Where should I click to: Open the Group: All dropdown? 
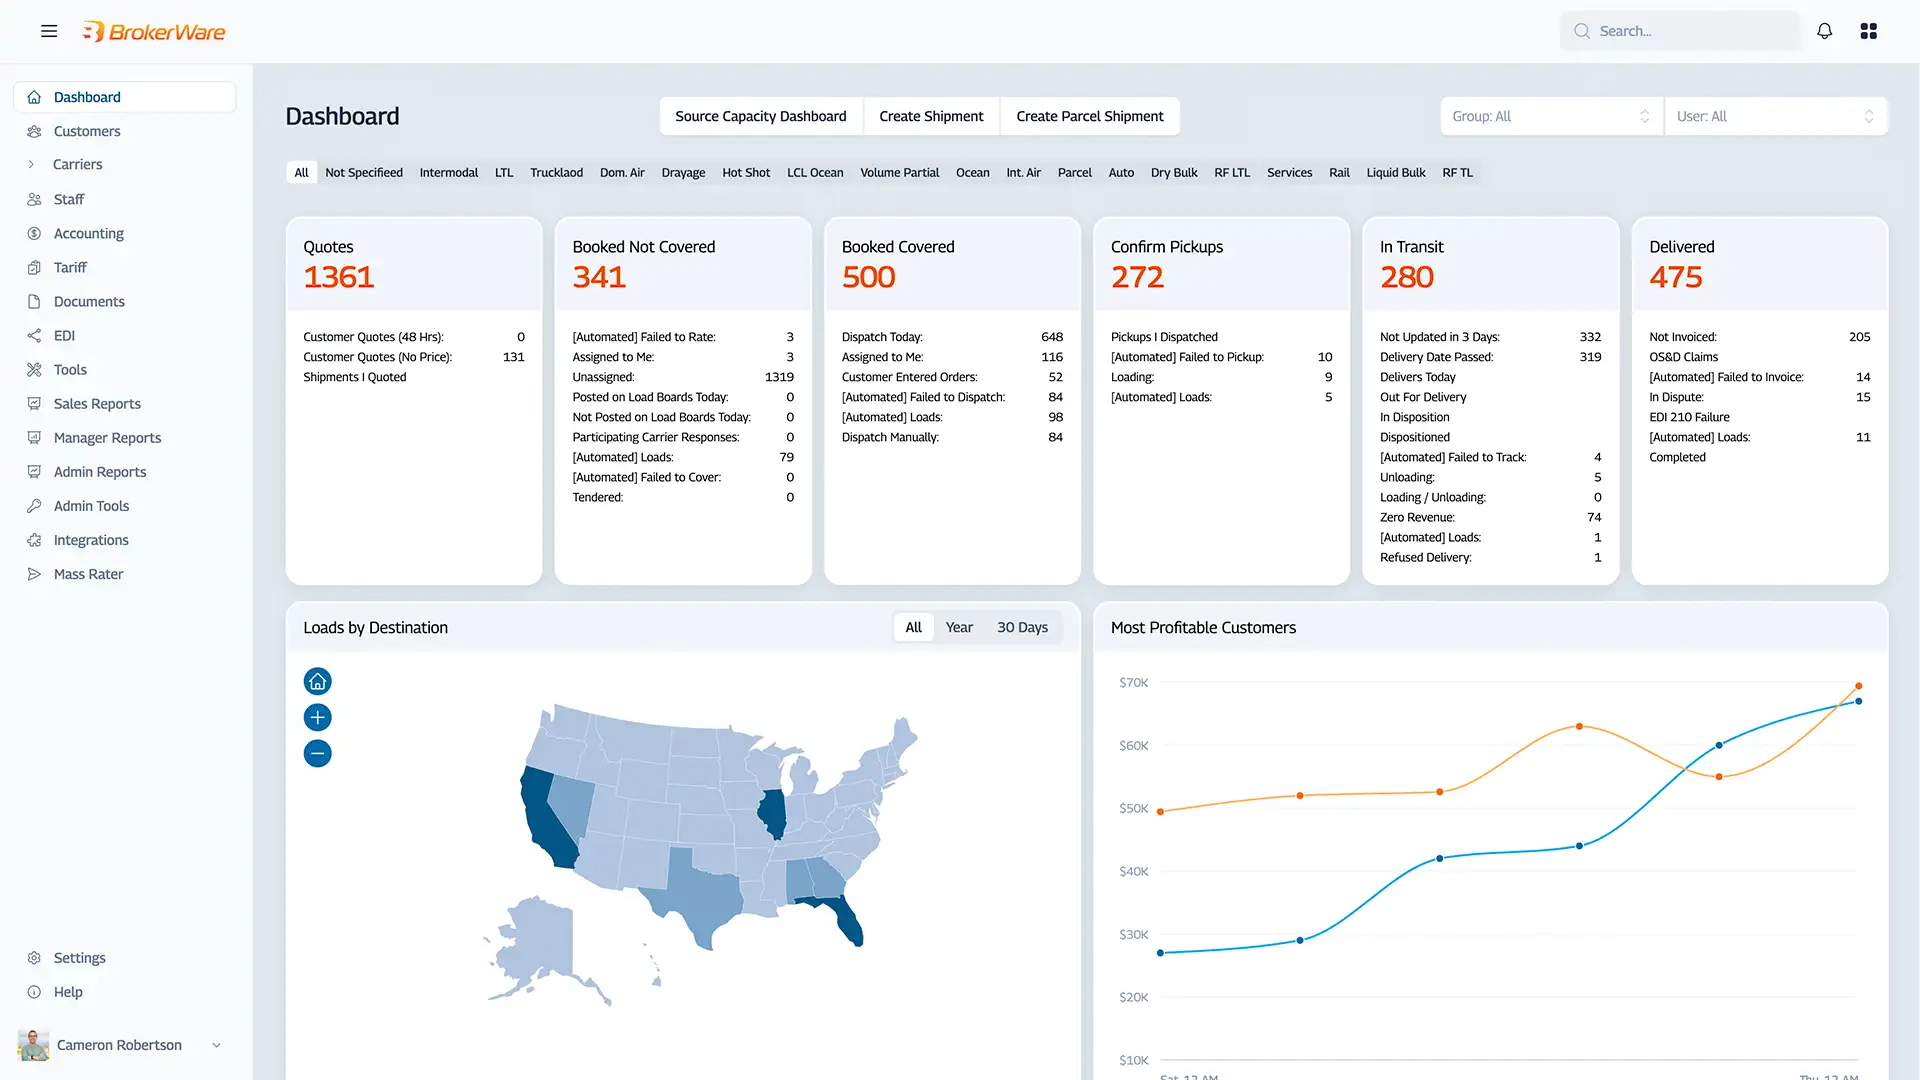pyautogui.click(x=1550, y=117)
